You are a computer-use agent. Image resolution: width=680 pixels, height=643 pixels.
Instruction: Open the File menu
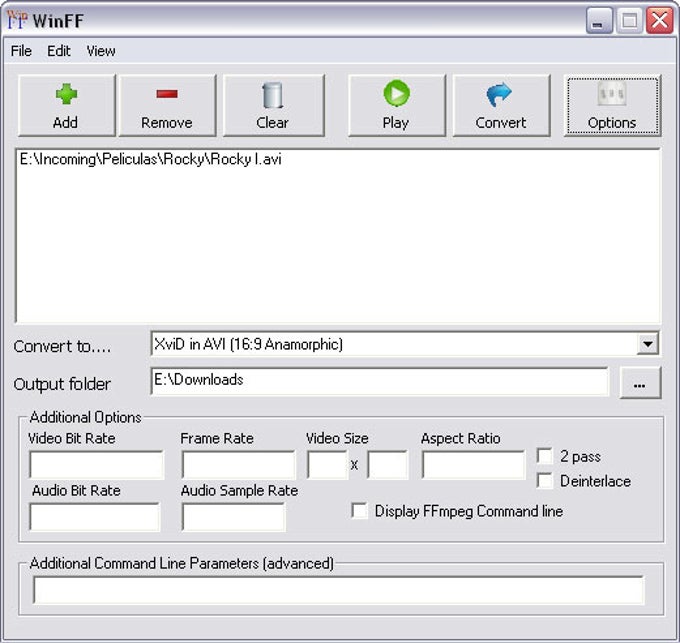pos(21,51)
